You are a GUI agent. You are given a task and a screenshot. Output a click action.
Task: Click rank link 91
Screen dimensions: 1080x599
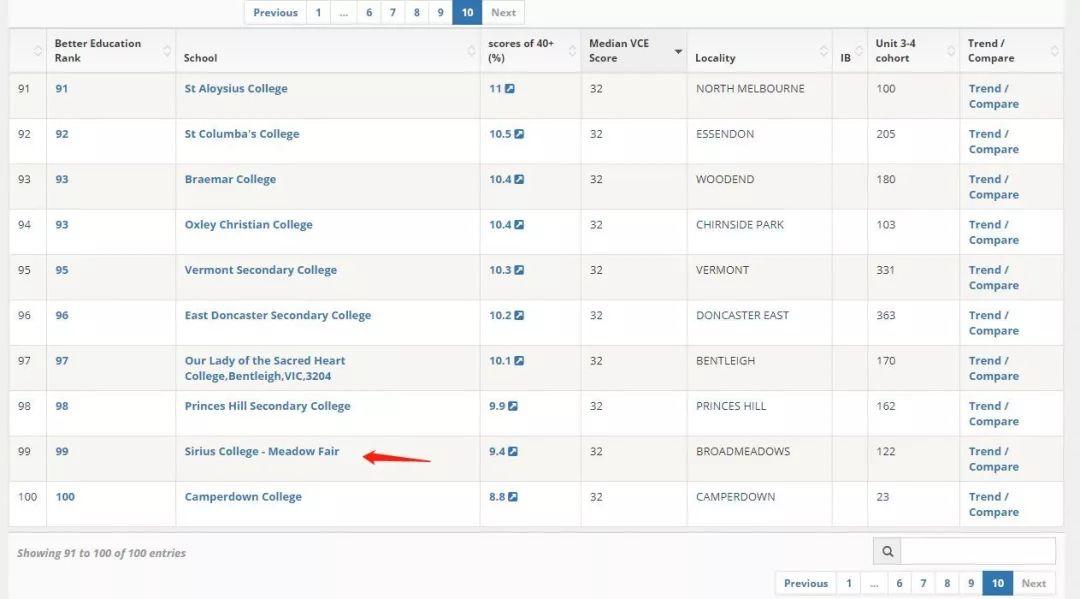click(62, 89)
